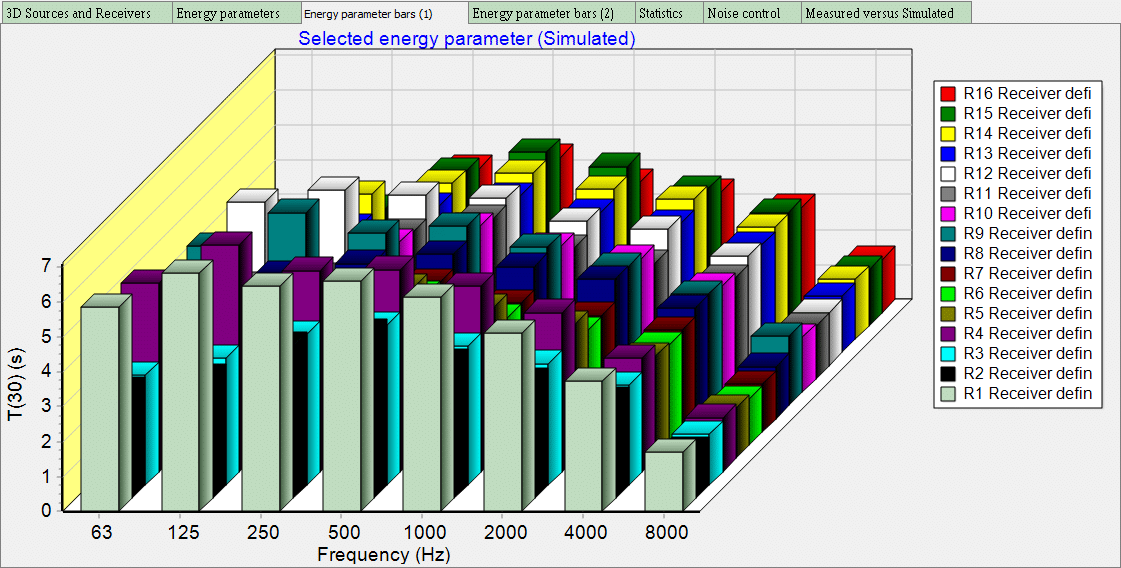Click the 2000 frequency axis label
The width and height of the screenshot is (1121, 568).
pos(506,533)
